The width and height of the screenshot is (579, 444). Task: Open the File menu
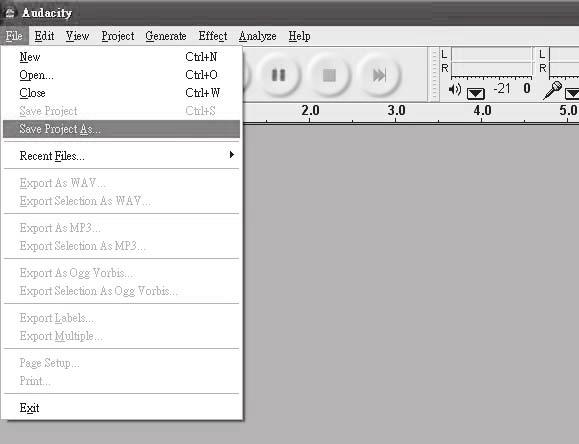tap(14, 36)
